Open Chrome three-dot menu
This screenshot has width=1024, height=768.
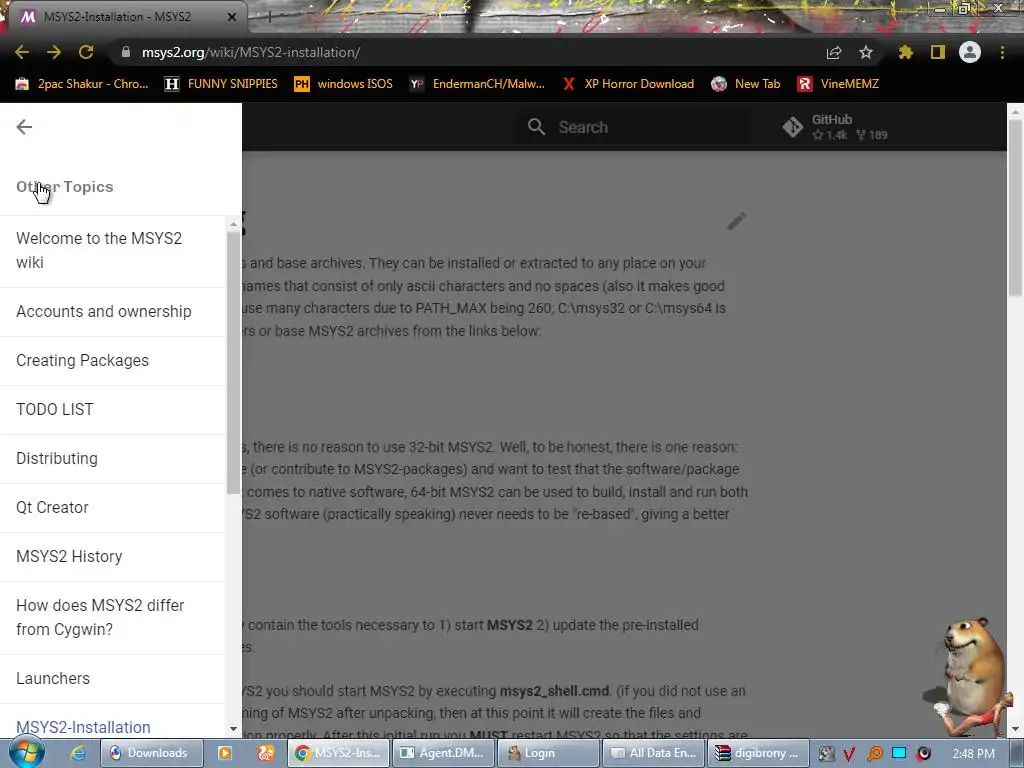click(1002, 52)
